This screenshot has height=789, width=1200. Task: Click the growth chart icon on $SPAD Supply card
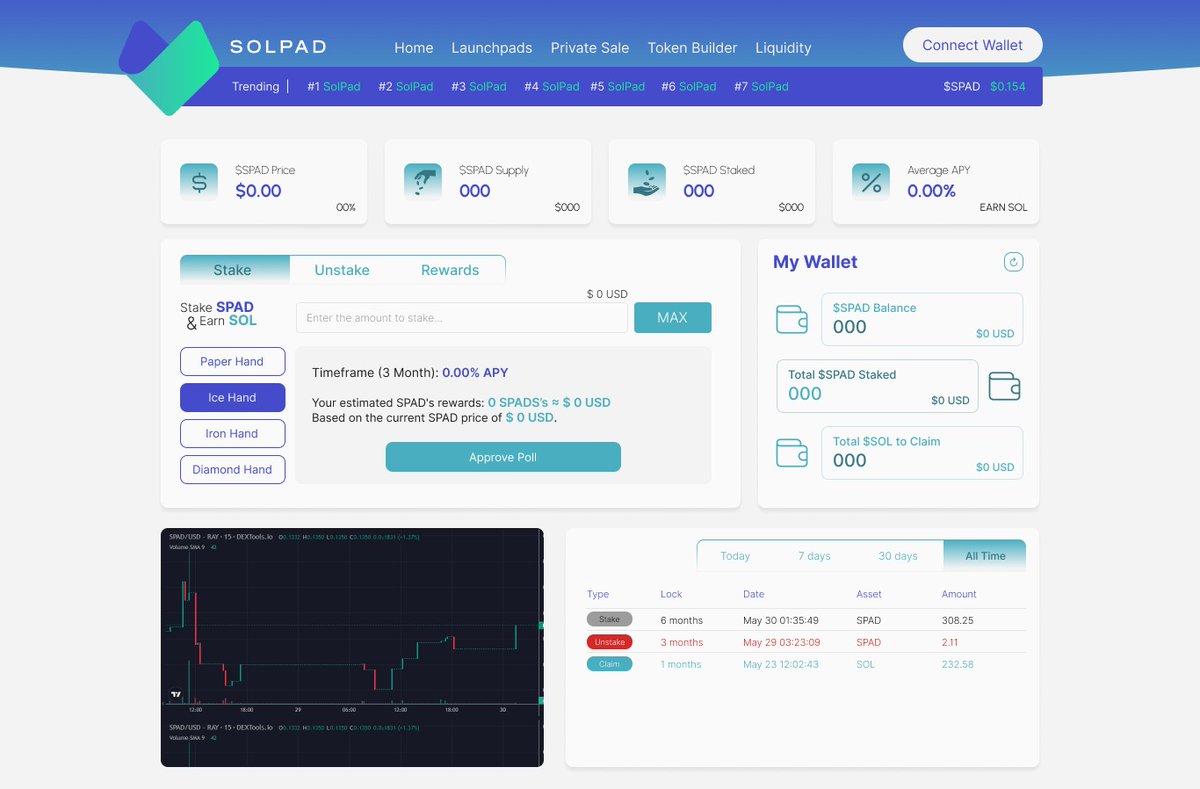[422, 182]
